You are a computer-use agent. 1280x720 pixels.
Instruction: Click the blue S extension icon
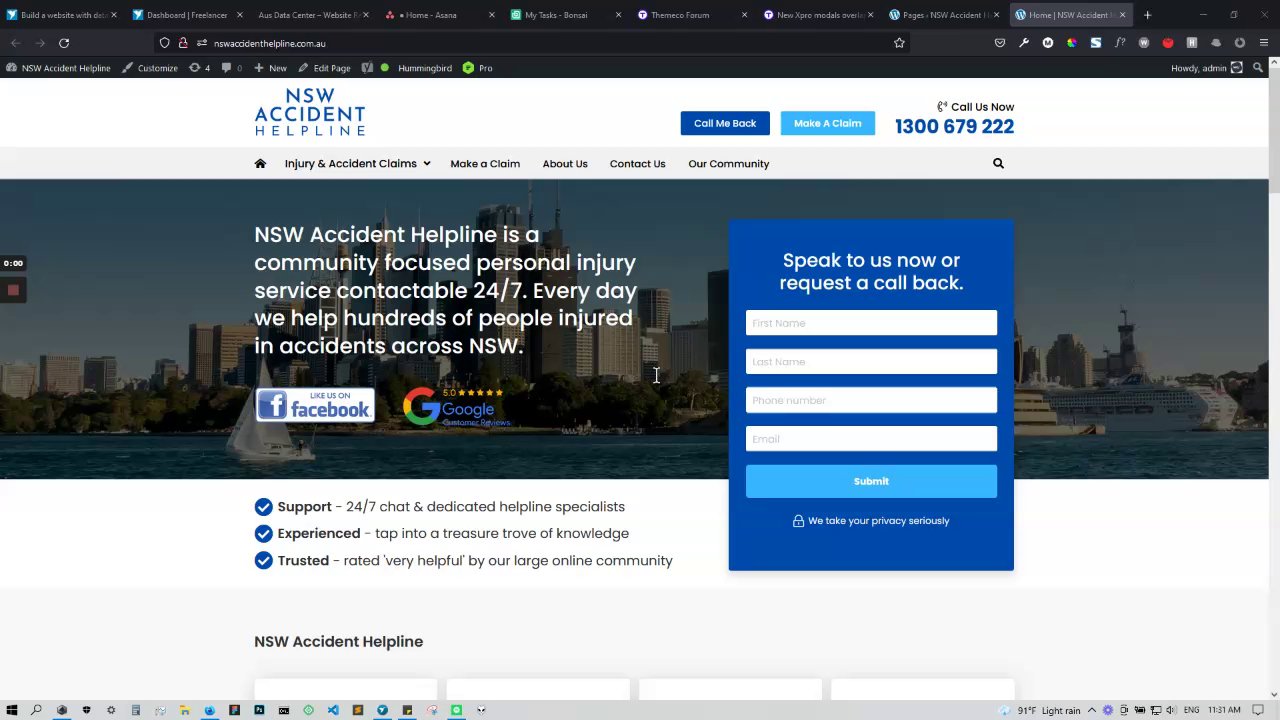click(1096, 43)
